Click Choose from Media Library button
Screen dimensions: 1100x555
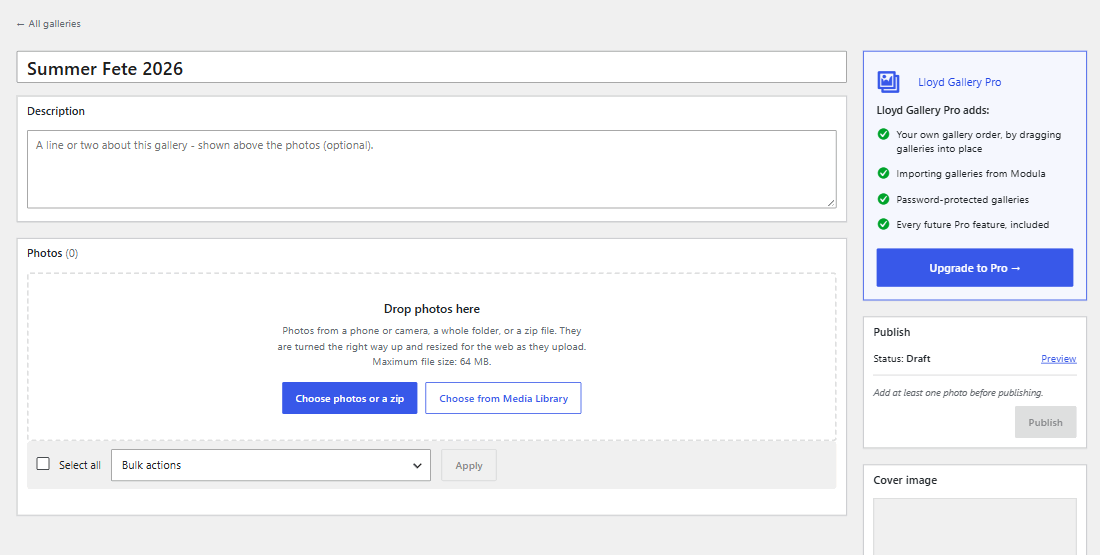[x=503, y=398]
